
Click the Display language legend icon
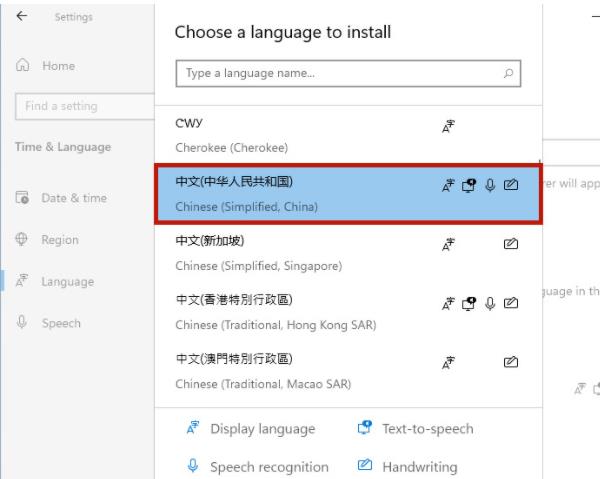pos(193,427)
